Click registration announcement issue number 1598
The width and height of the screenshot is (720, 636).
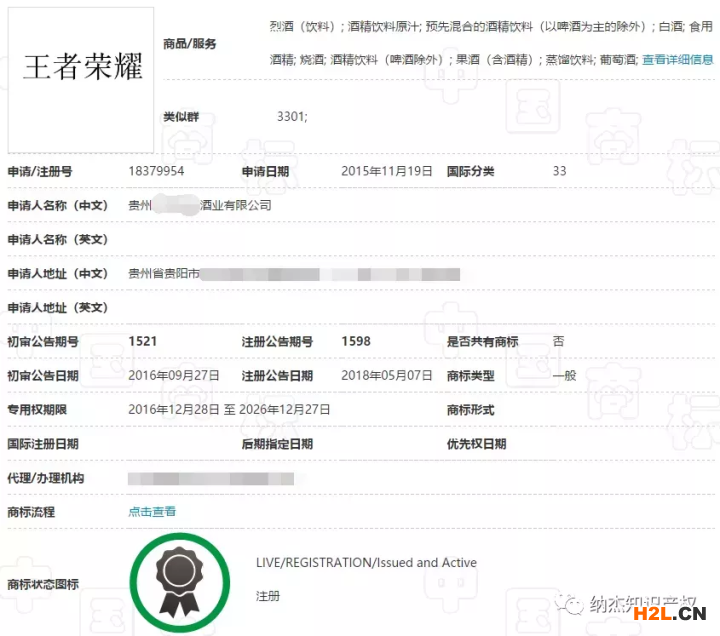(356, 341)
